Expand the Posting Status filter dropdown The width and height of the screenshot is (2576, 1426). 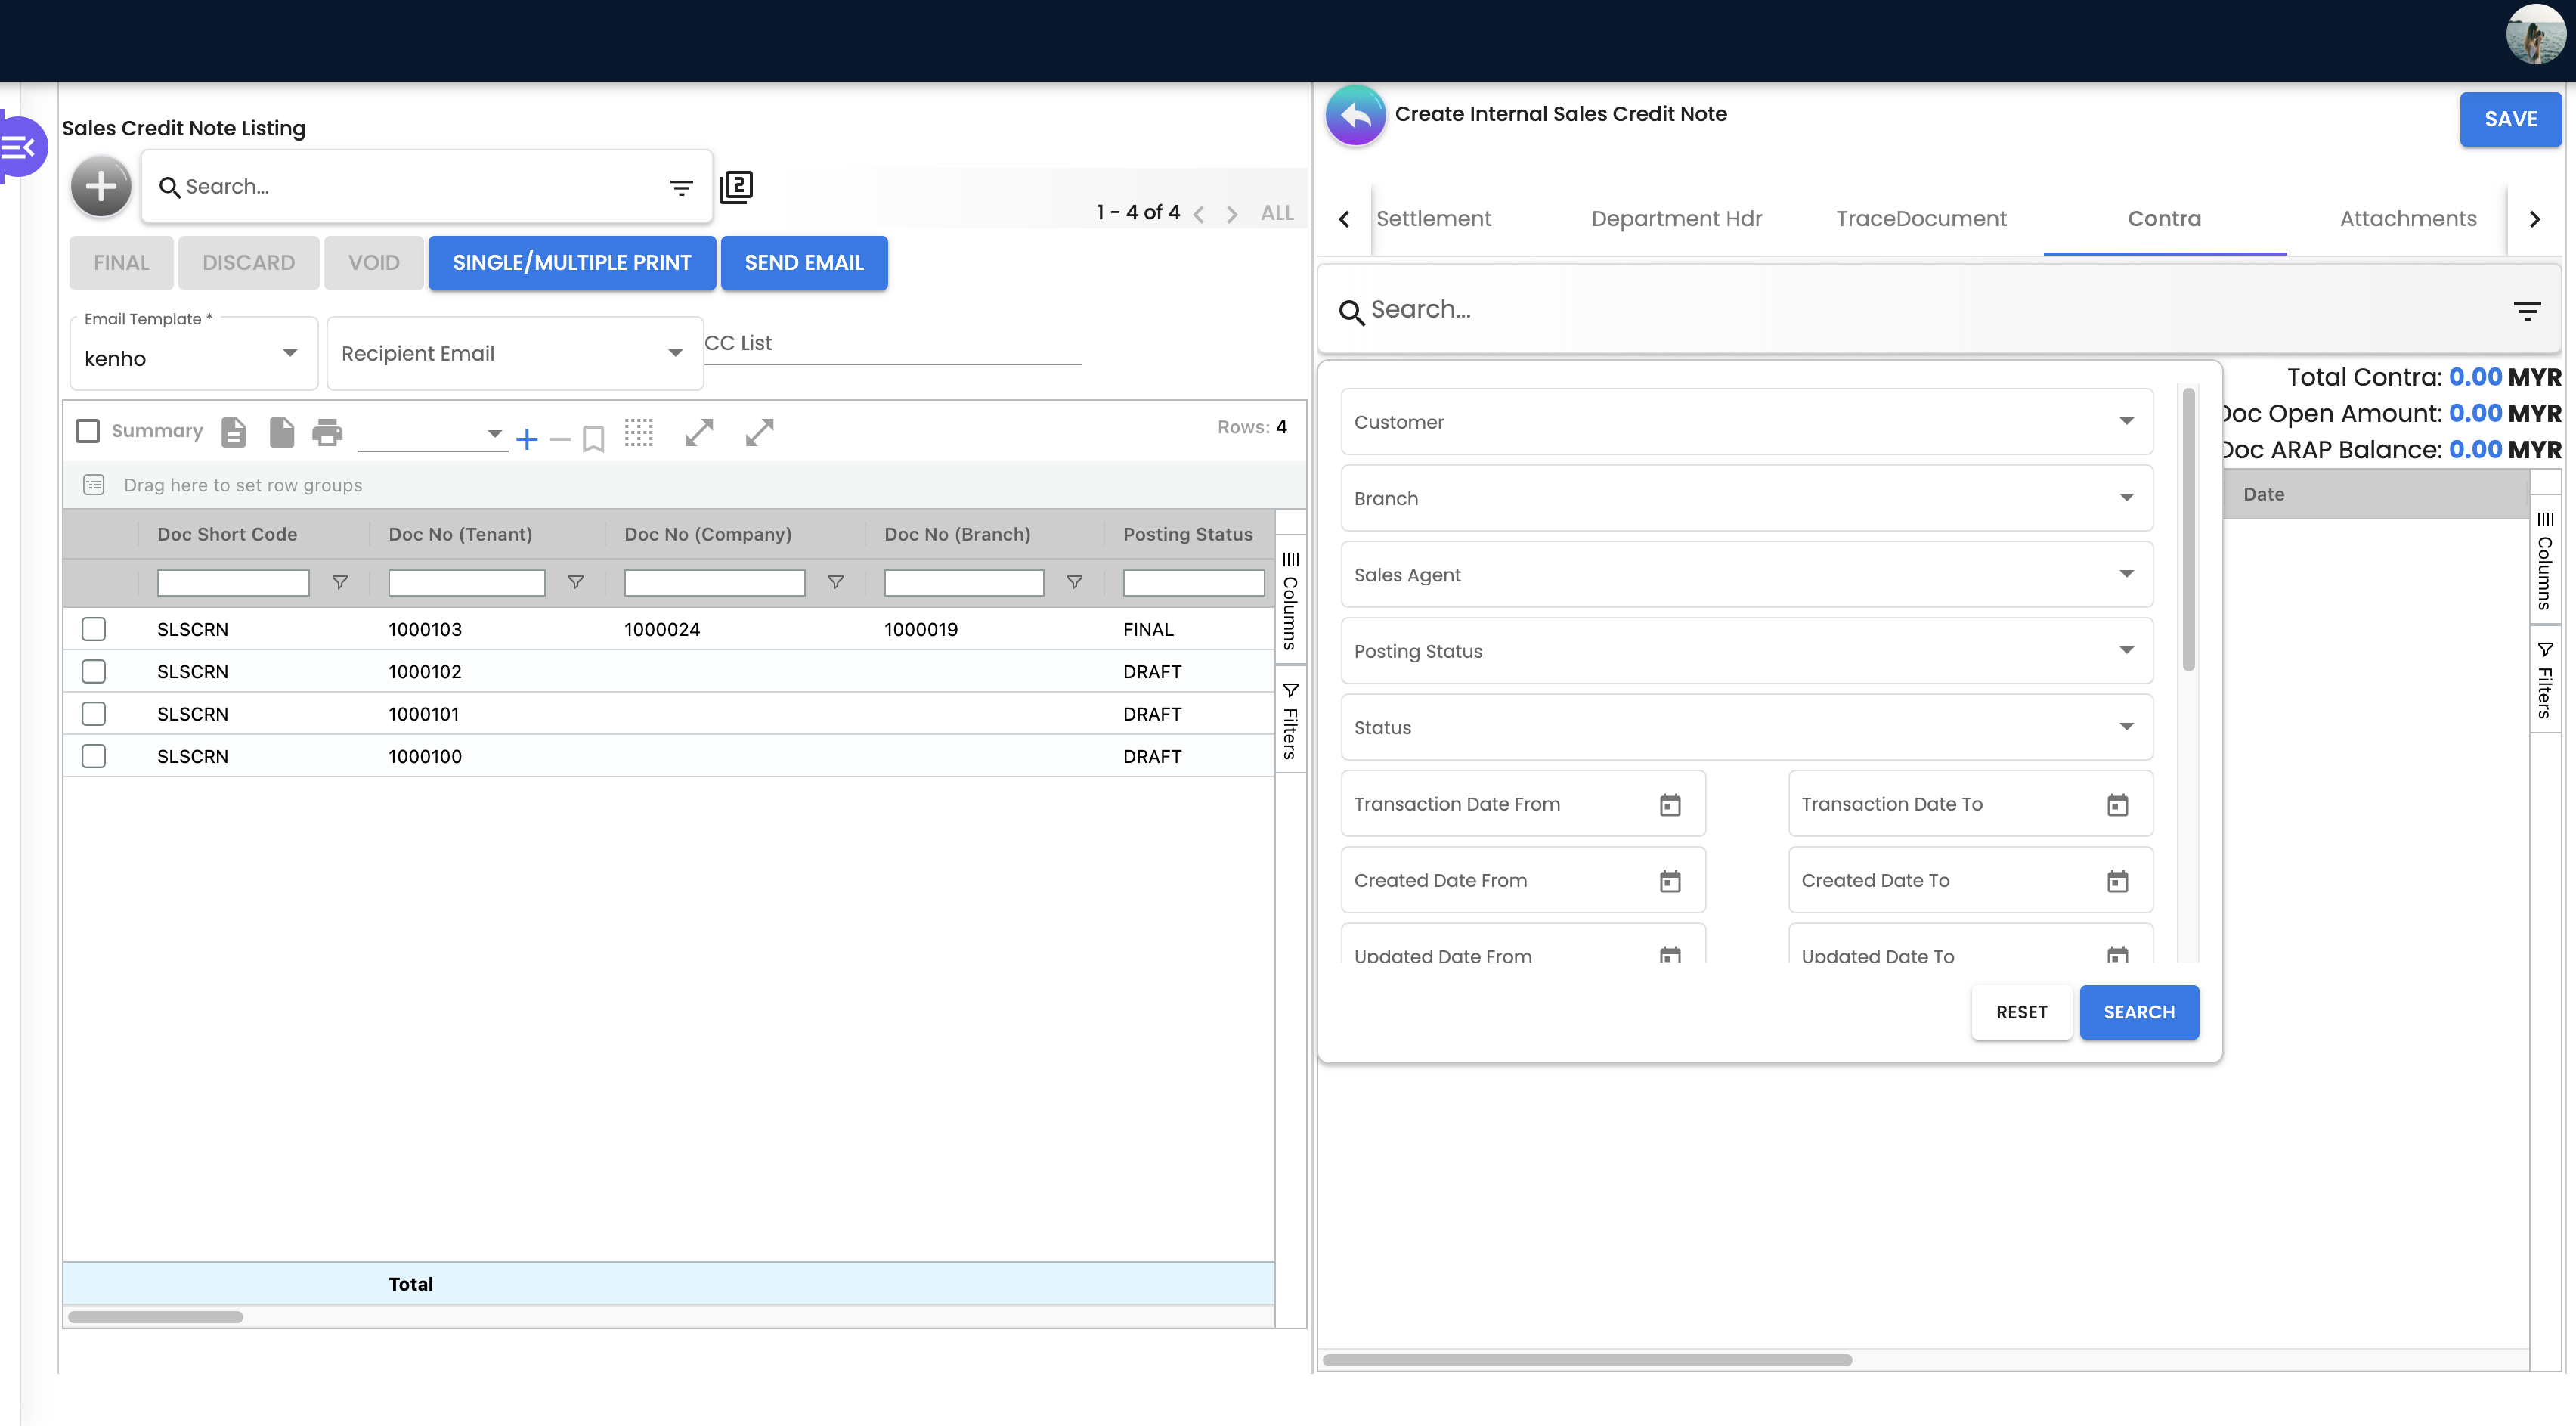click(1746, 651)
